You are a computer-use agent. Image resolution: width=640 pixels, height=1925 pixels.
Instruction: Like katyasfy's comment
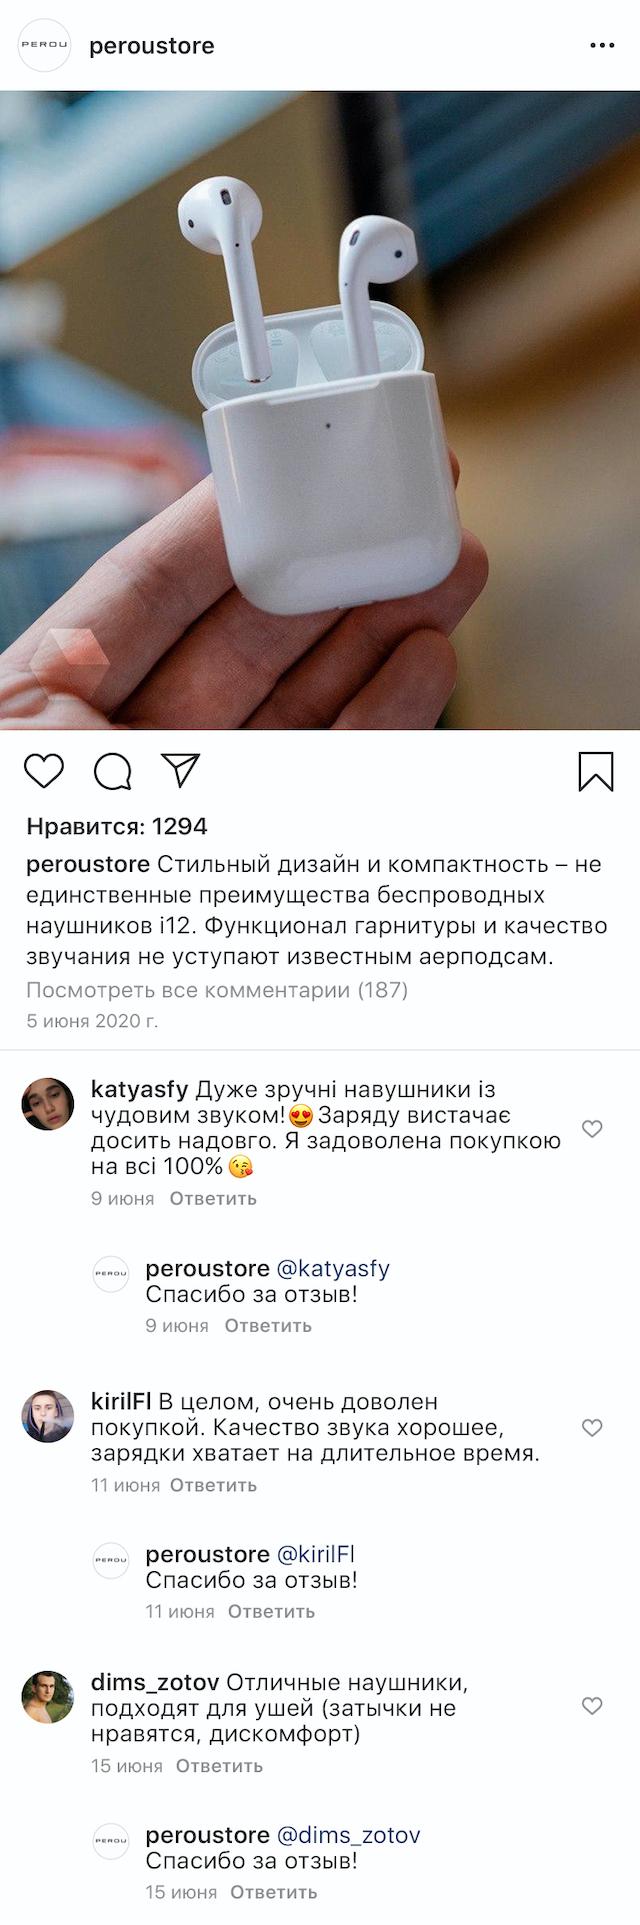(592, 1128)
